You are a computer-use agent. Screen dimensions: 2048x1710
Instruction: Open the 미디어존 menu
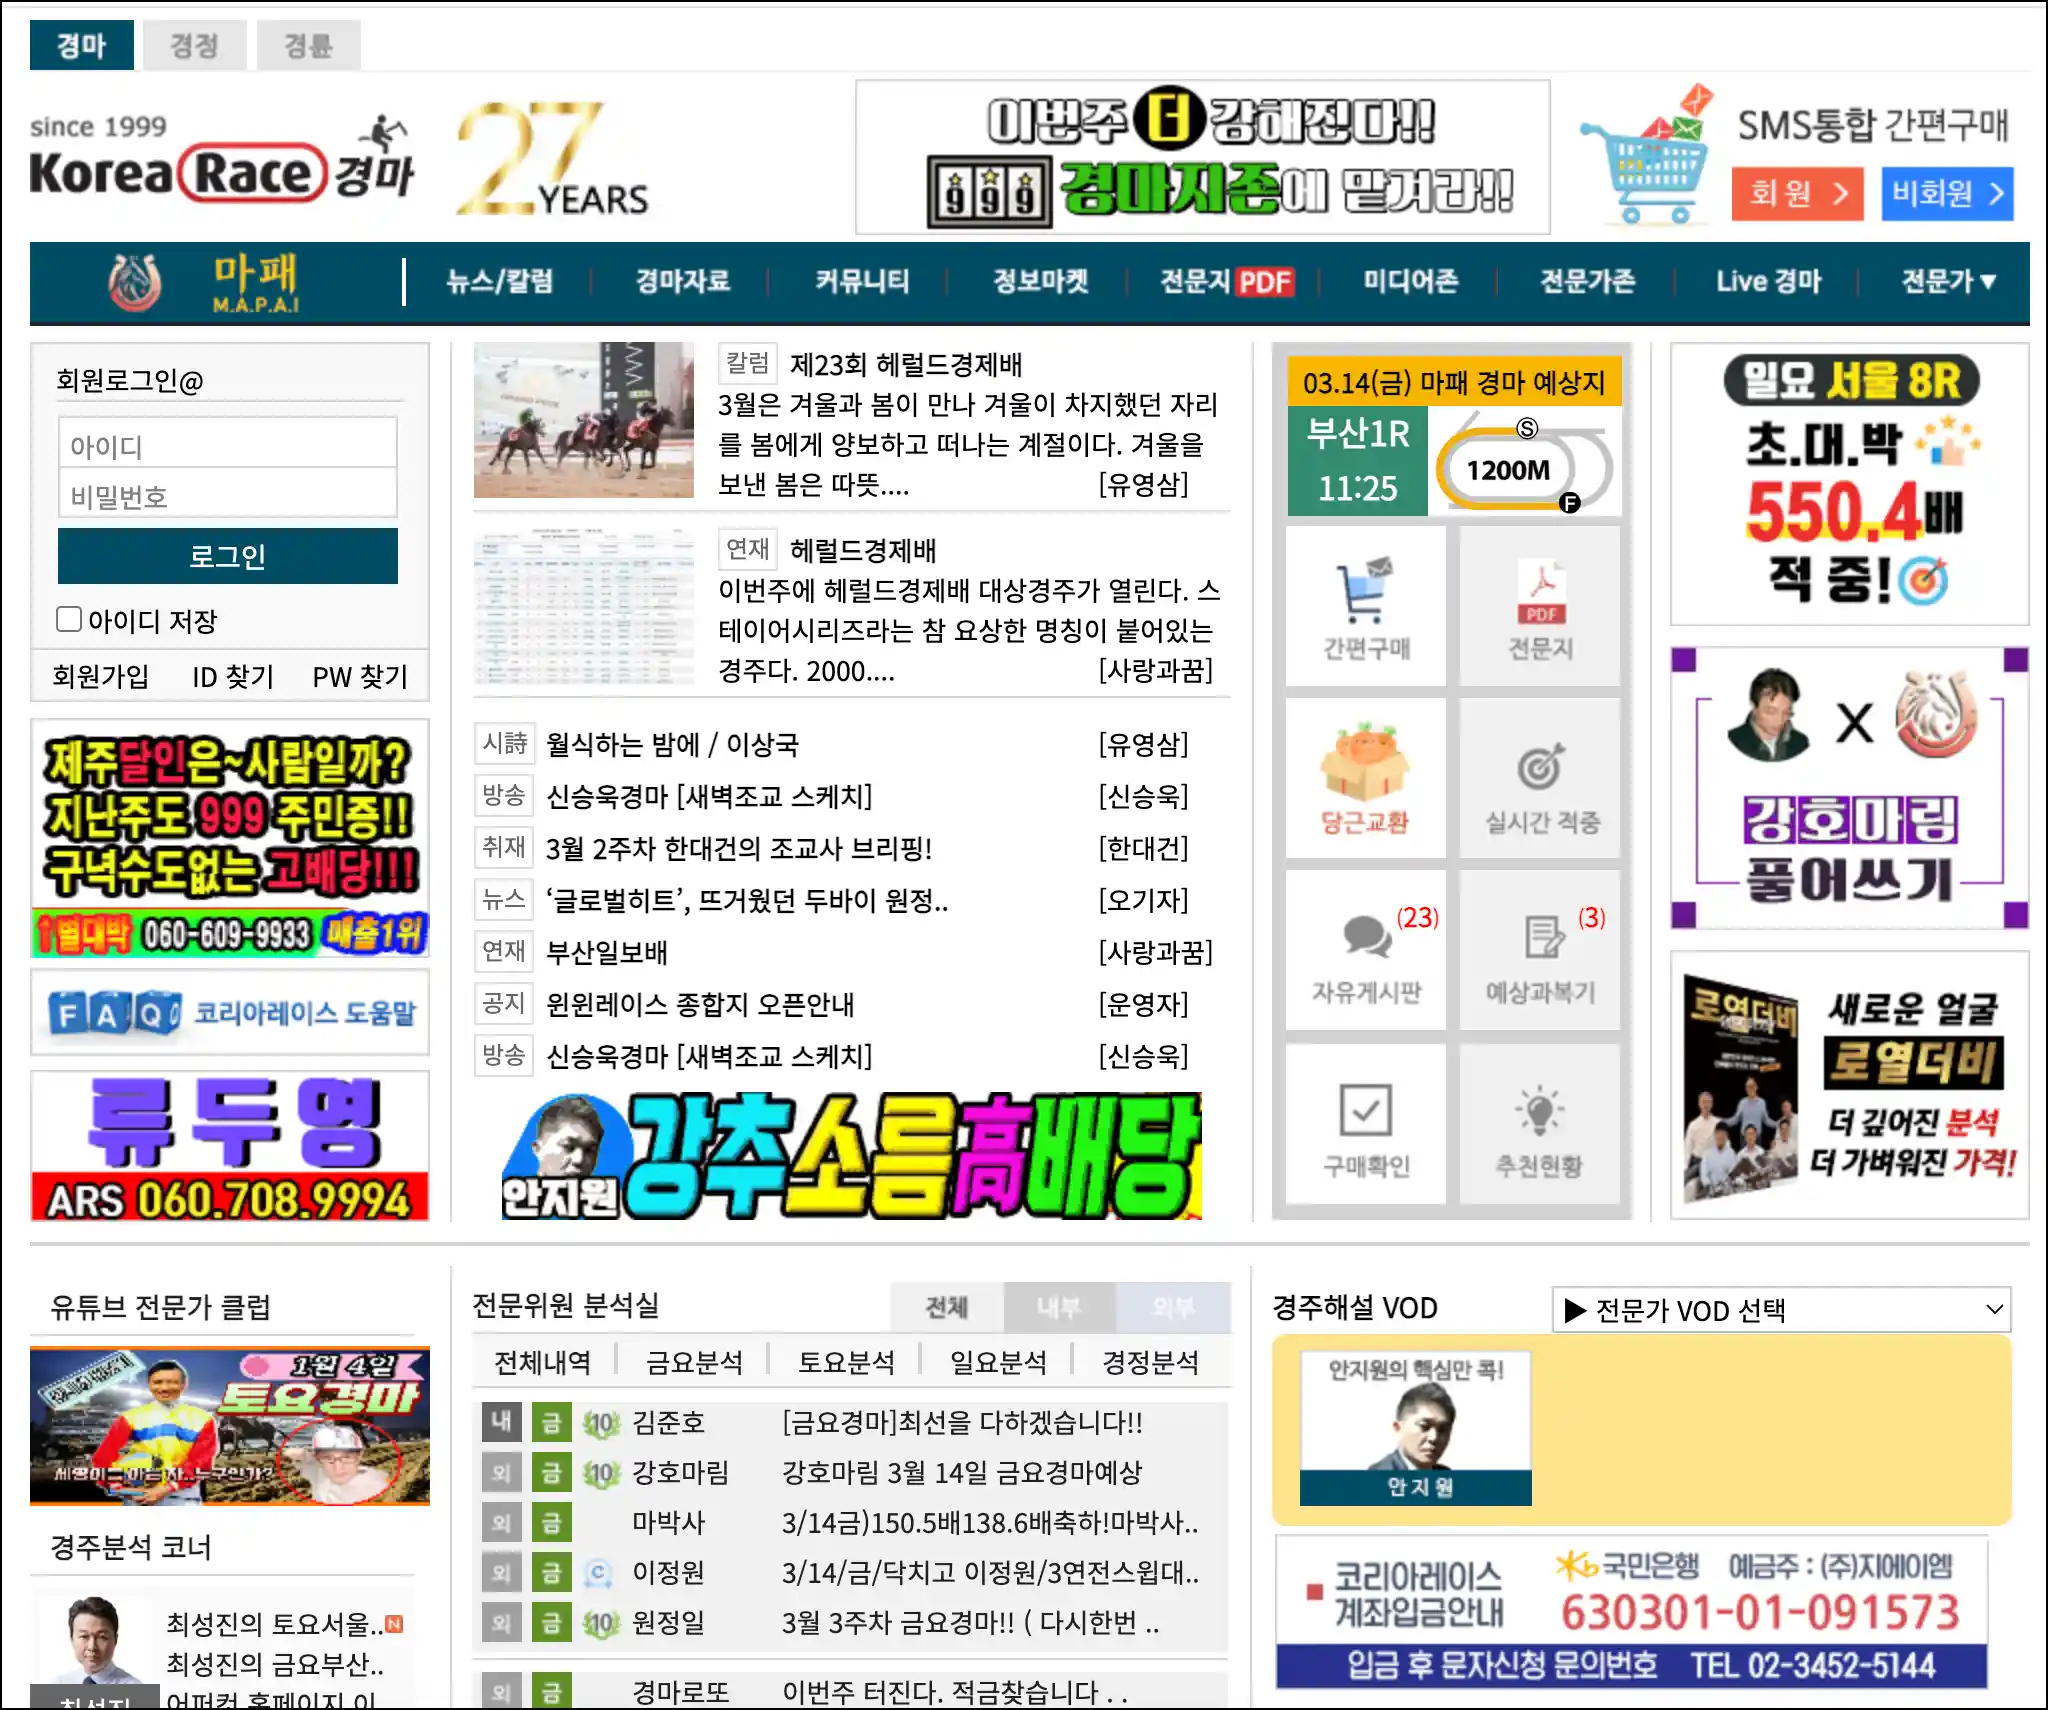tap(1411, 282)
